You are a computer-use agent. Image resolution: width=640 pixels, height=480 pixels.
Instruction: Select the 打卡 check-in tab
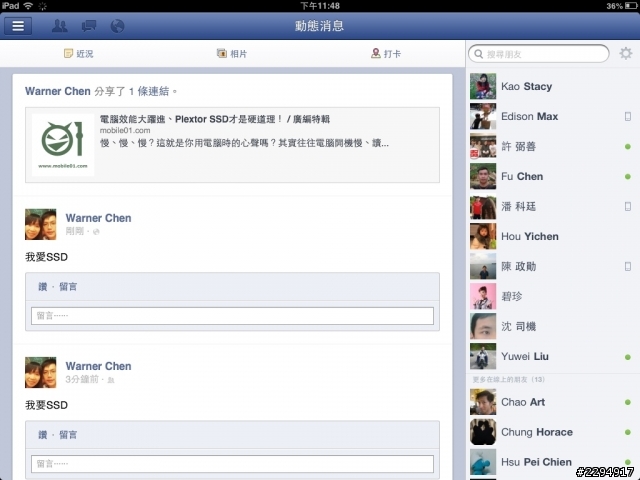tap(386, 53)
